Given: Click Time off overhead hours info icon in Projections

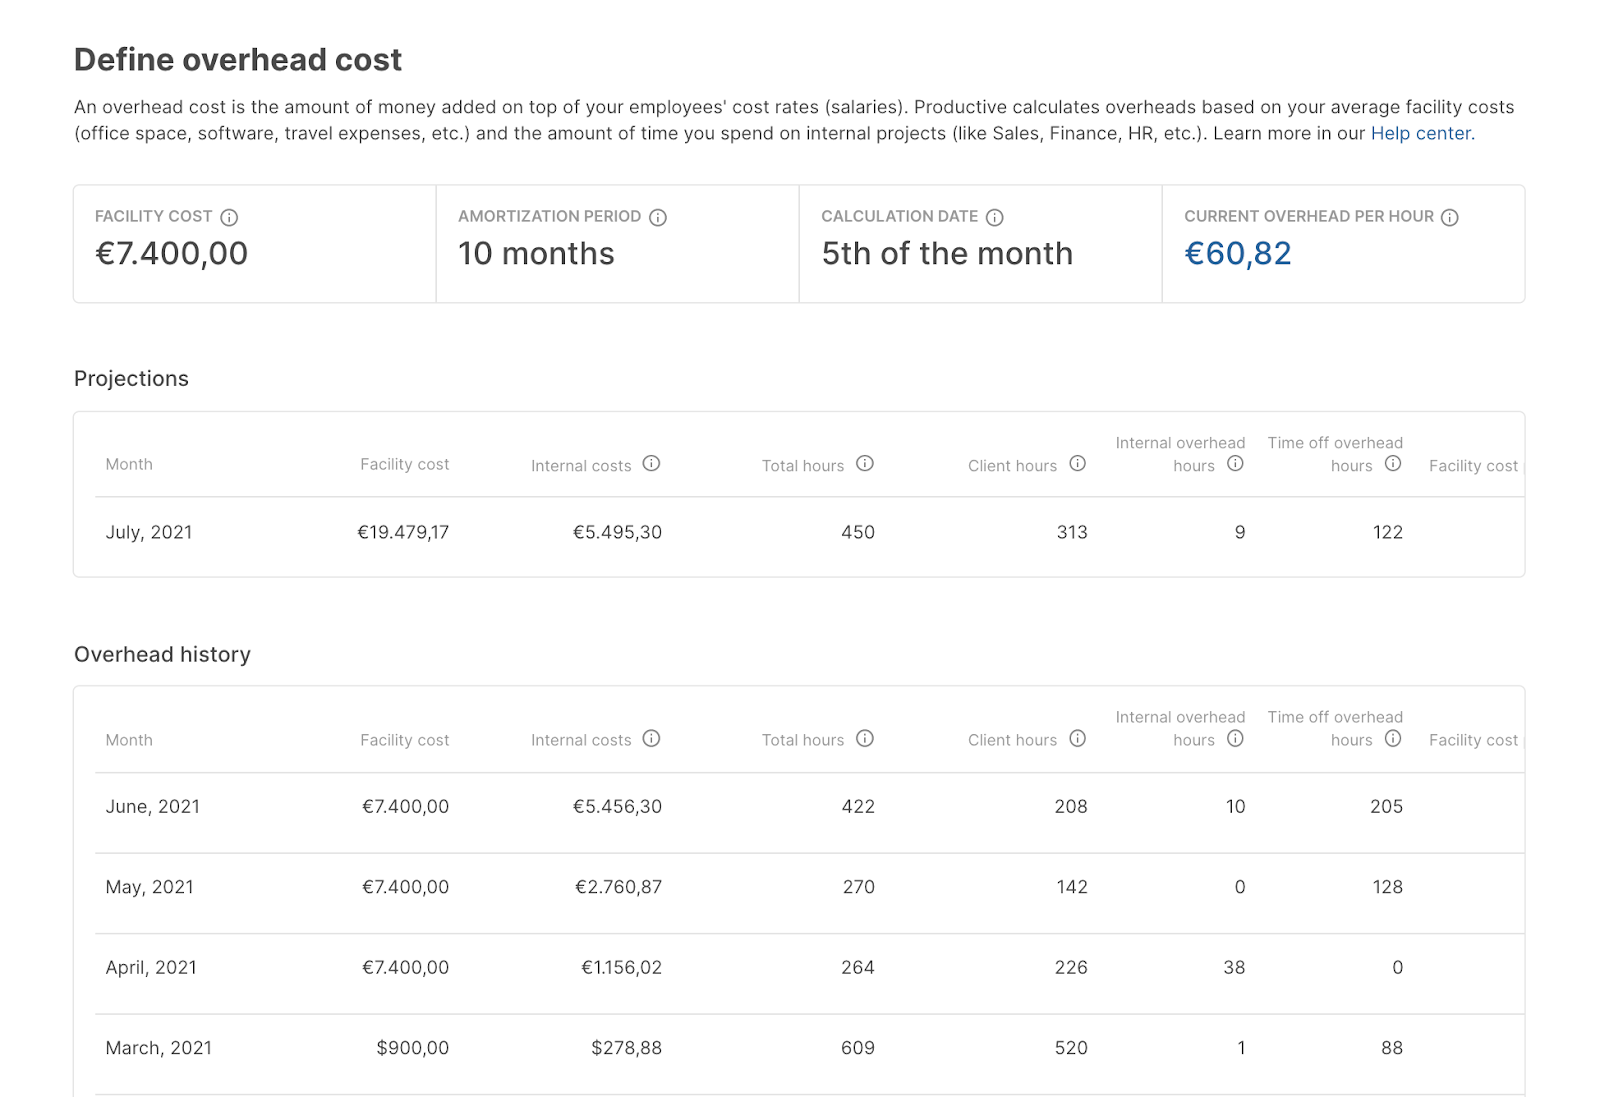Looking at the screenshot, I should click(1393, 463).
